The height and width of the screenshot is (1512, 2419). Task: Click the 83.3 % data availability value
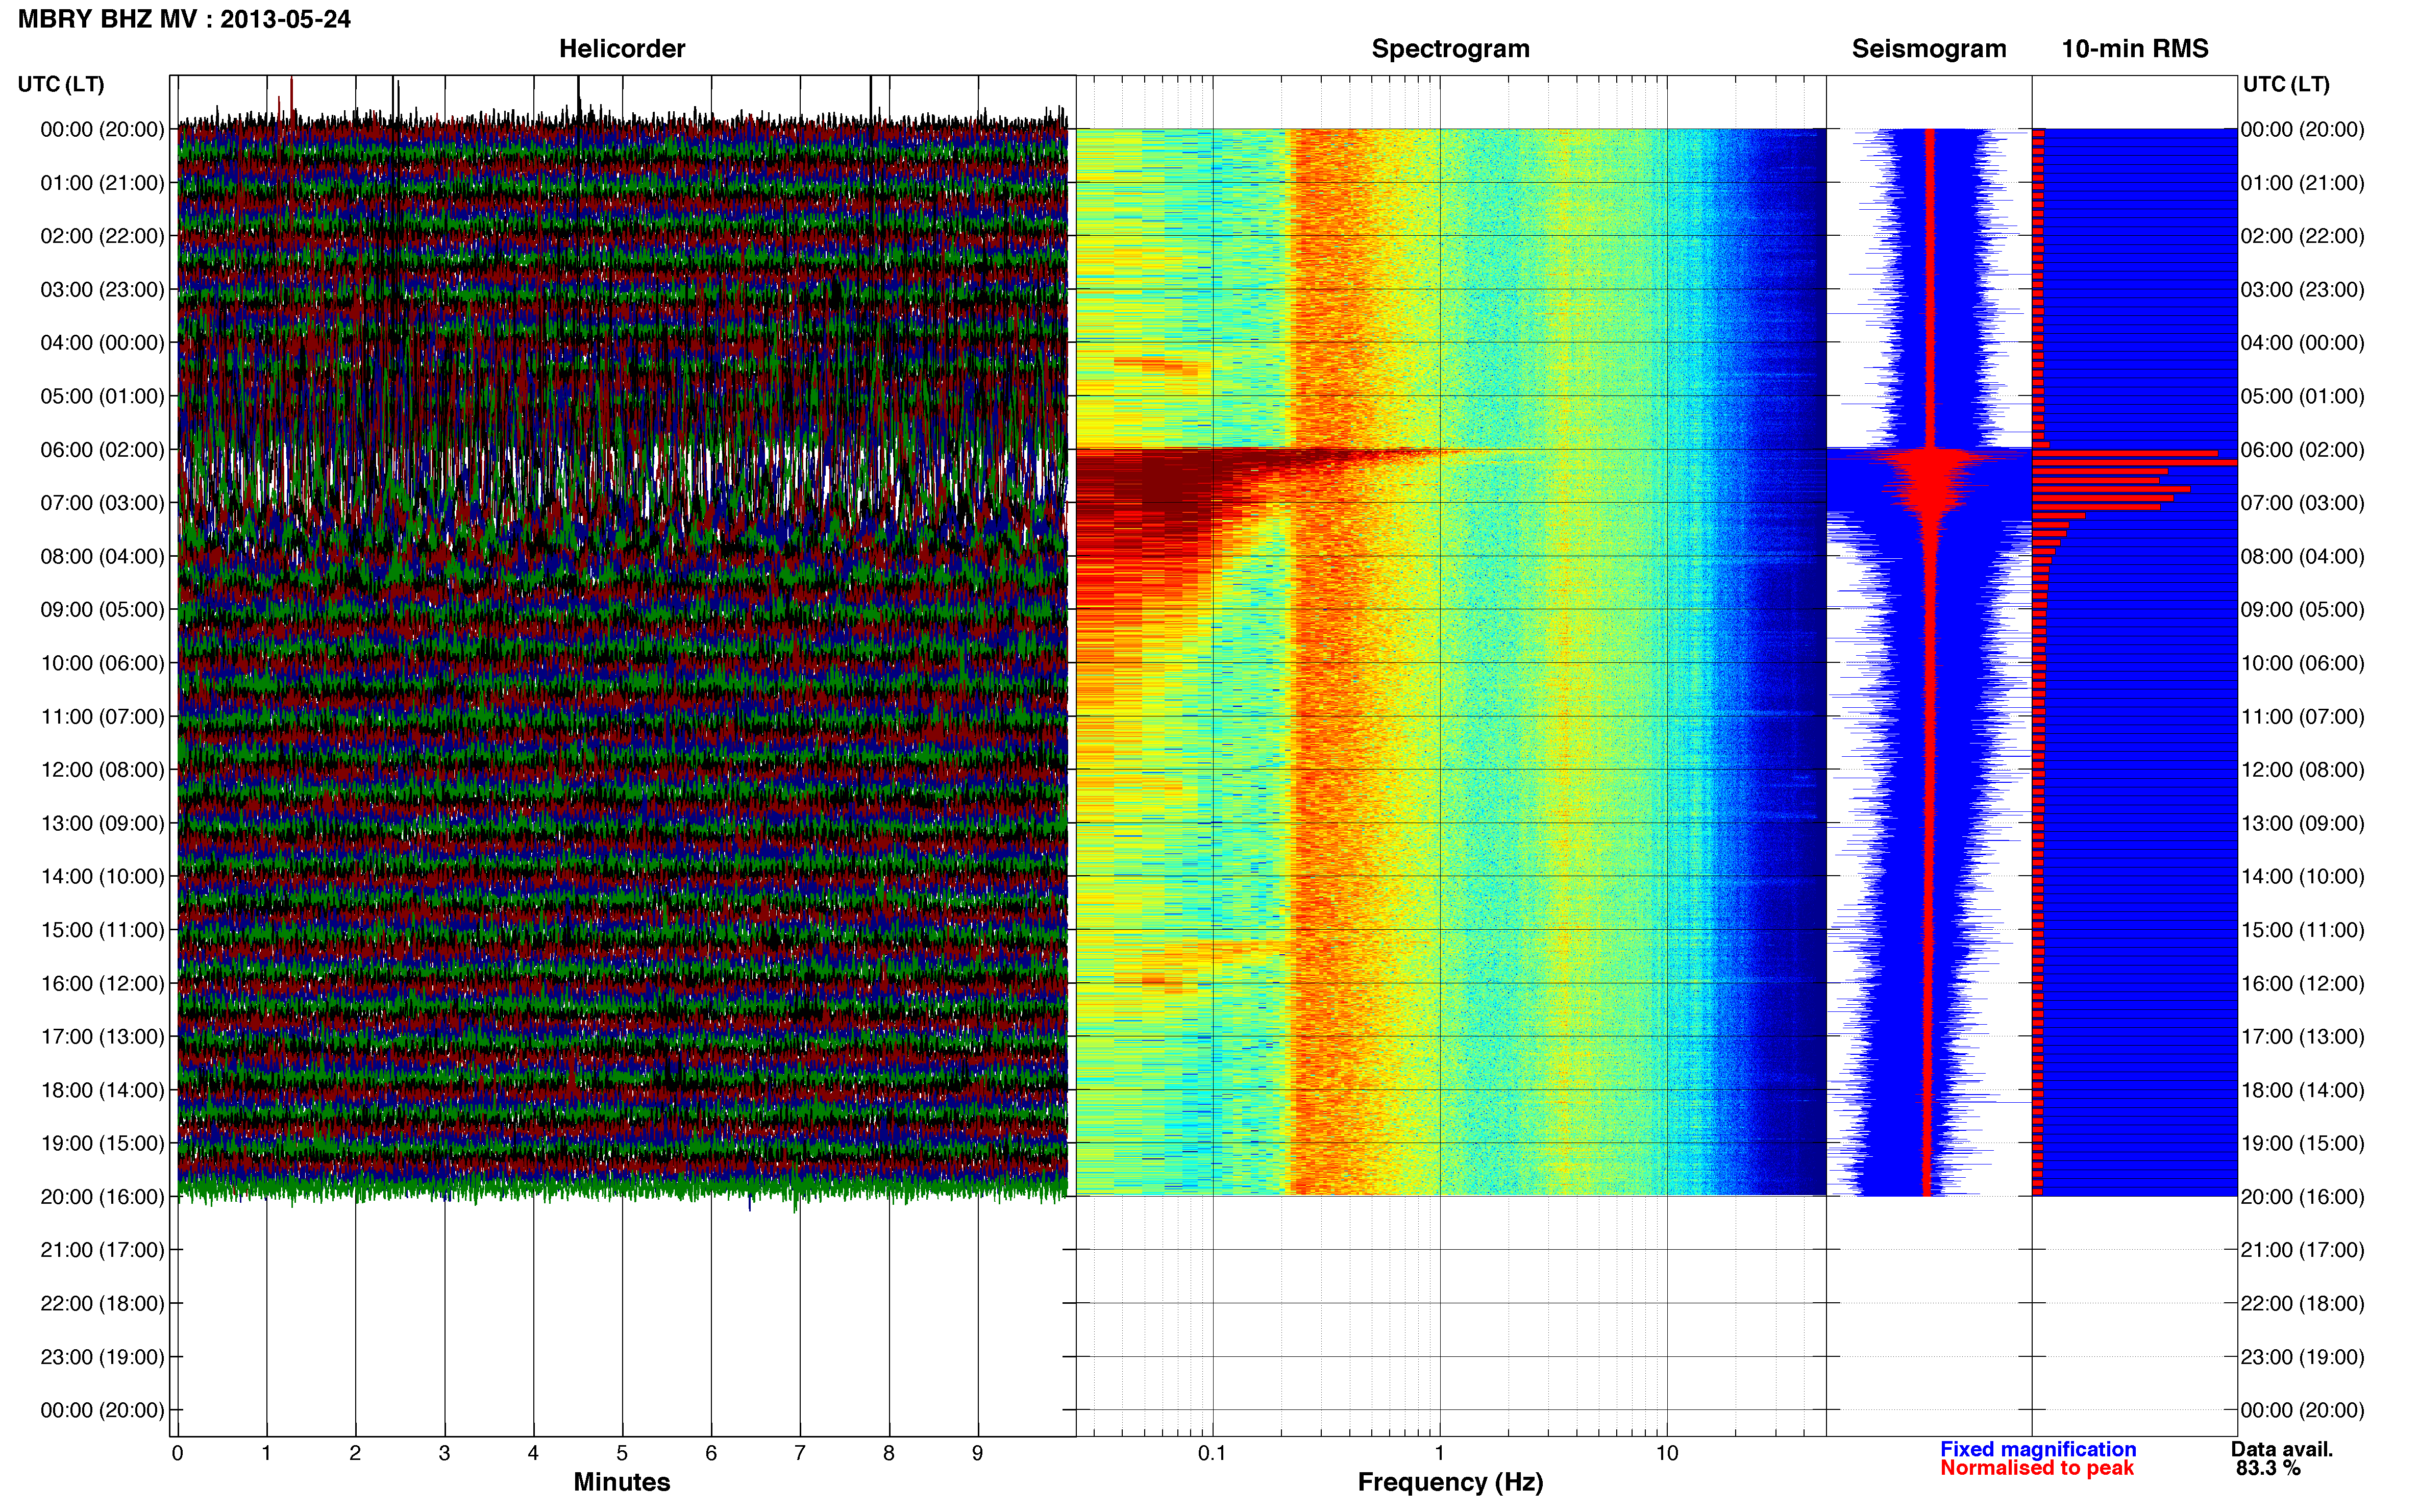point(2268,1468)
